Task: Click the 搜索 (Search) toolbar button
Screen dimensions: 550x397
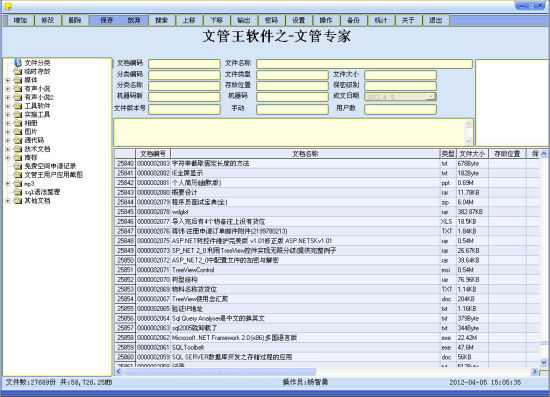Action: pos(161,20)
